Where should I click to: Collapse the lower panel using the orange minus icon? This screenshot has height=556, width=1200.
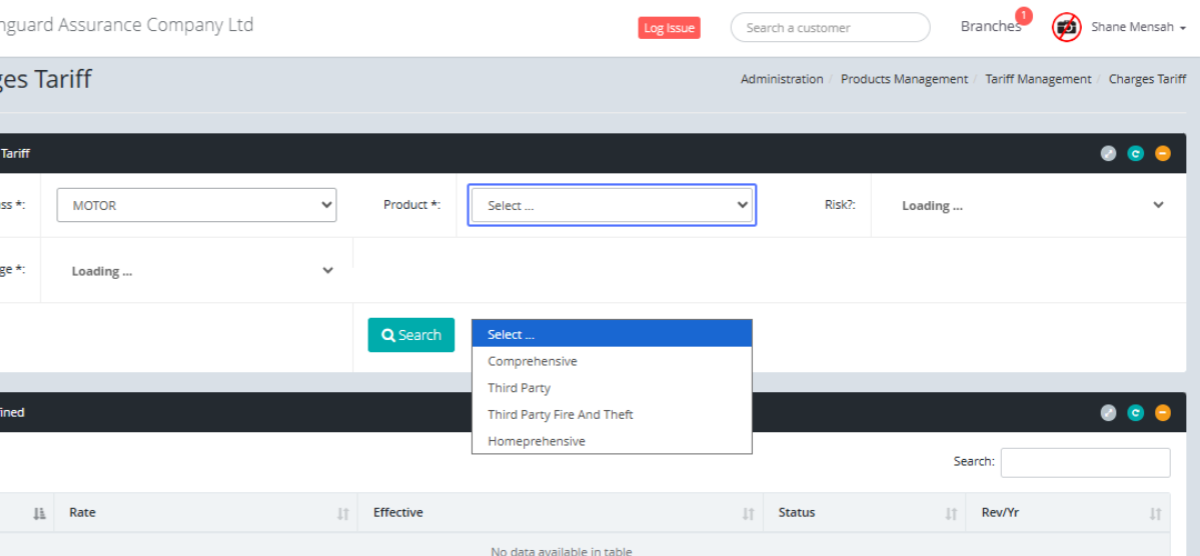(1162, 412)
